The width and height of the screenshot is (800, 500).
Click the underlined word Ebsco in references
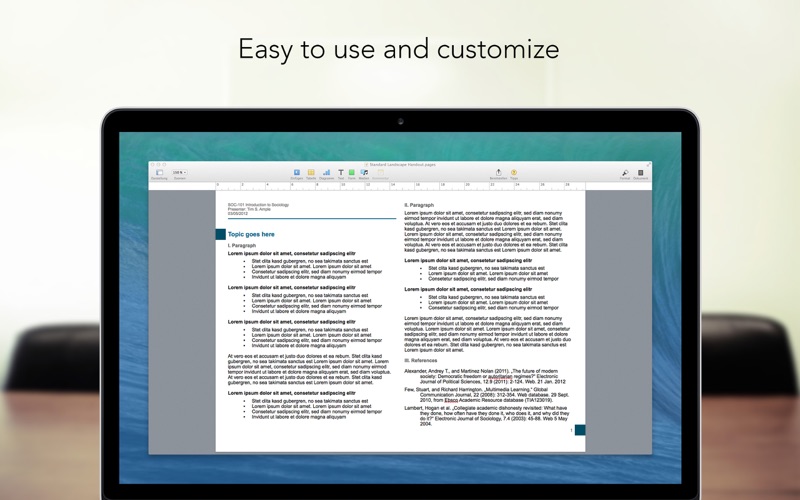[451, 401]
